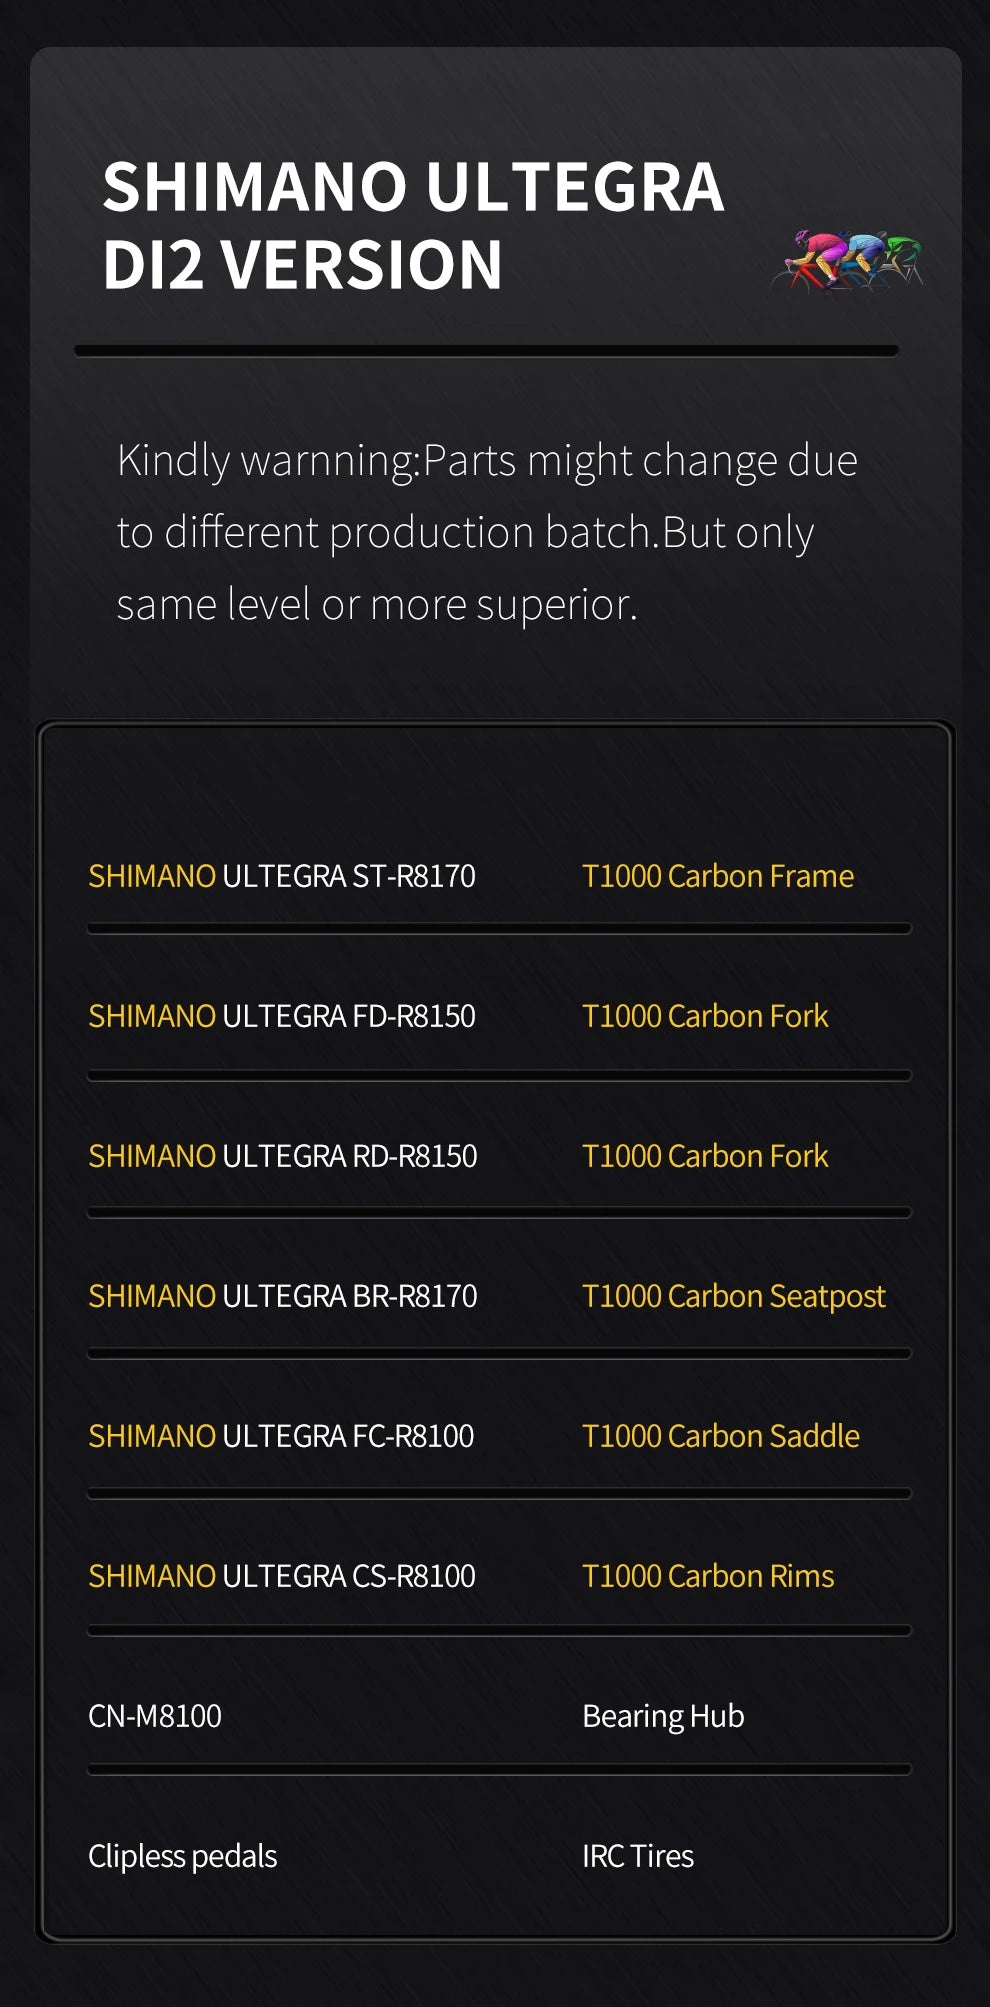This screenshot has height=2007, width=990.
Task: Click T1000 Carbon Saddle label
Action: 721,1436
